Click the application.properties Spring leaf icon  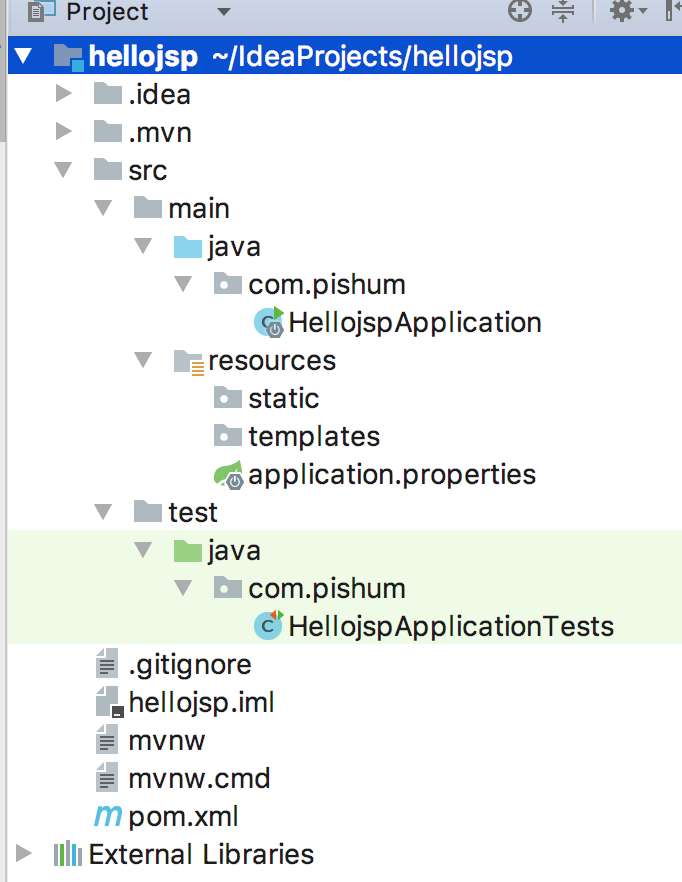coord(228,475)
